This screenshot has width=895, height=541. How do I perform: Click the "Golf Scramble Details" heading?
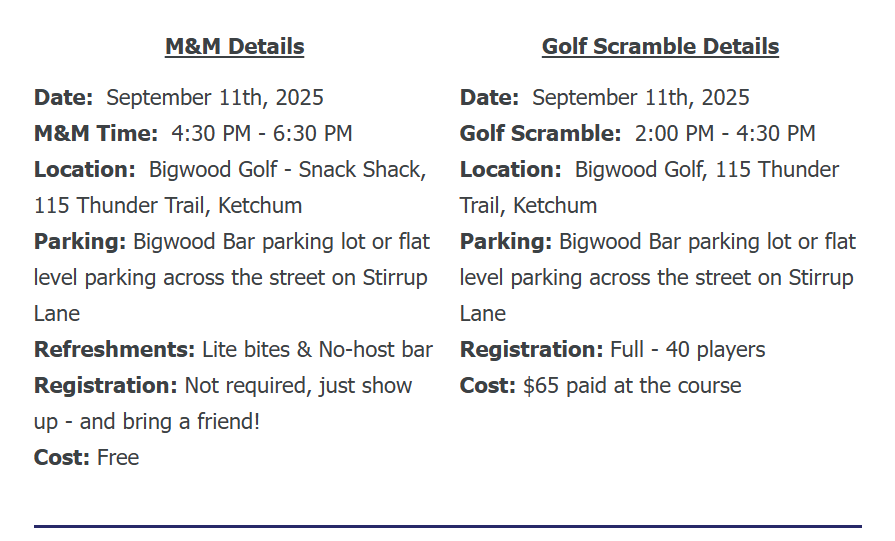[660, 46]
